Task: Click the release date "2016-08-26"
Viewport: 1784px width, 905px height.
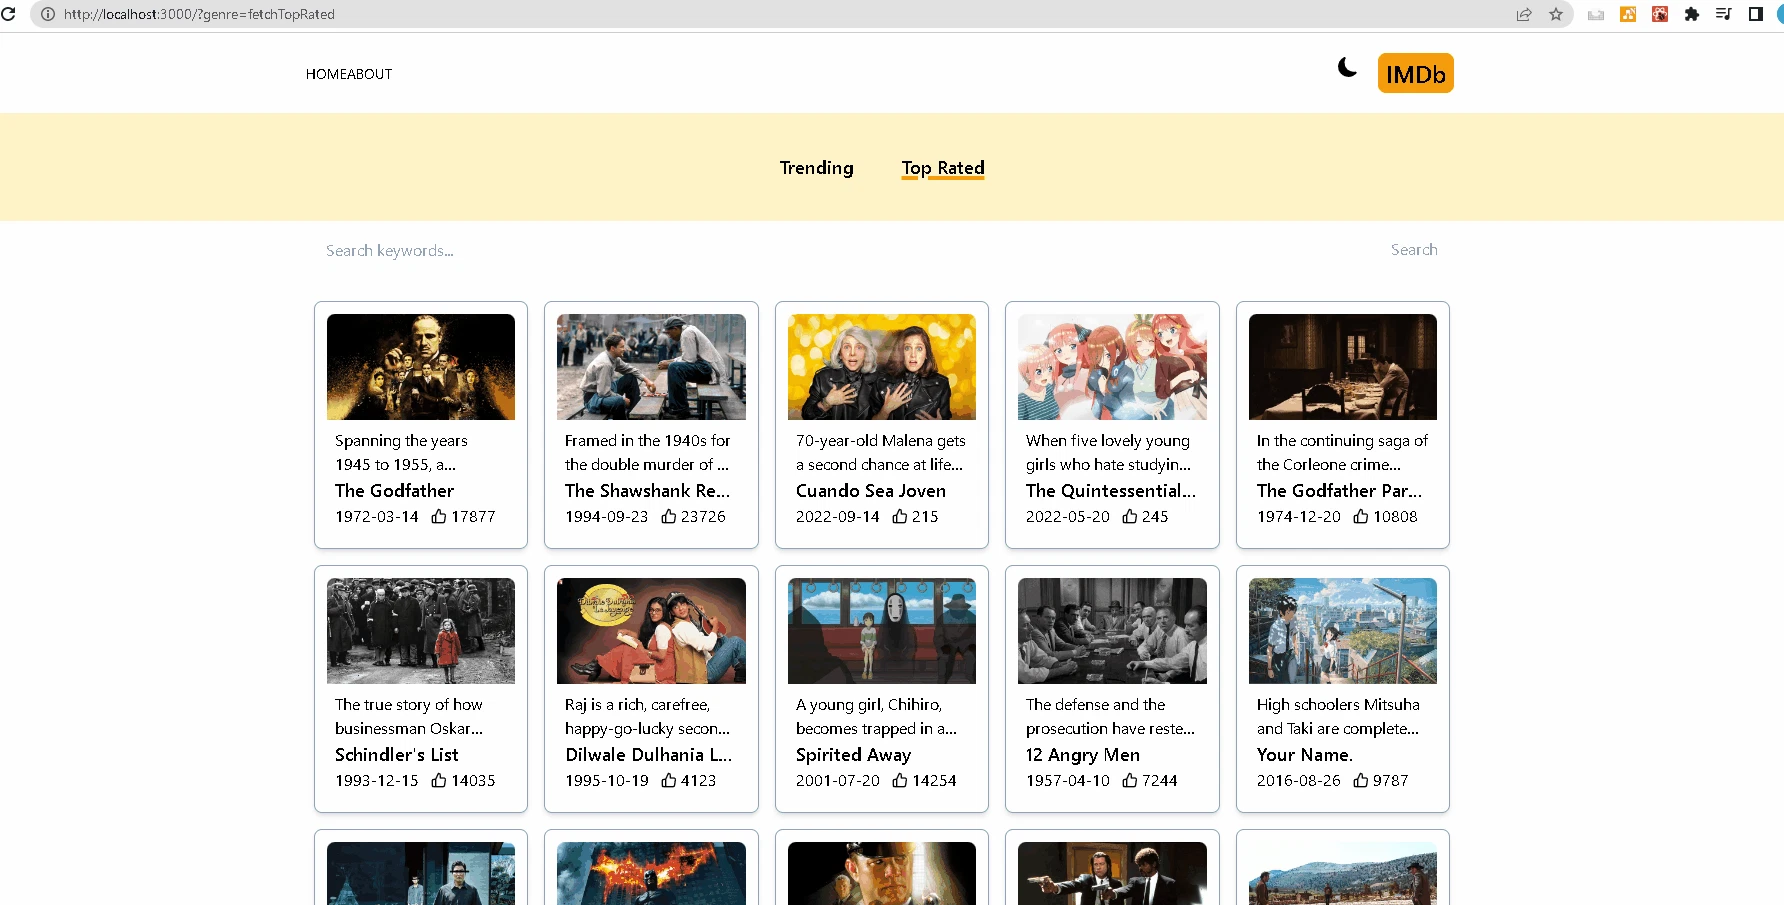Action: 1299,781
